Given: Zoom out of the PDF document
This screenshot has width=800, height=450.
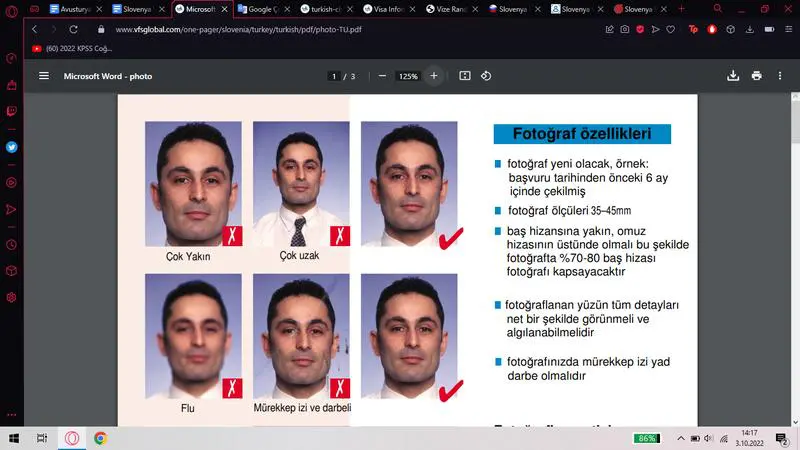Looking at the screenshot, I should (x=382, y=76).
